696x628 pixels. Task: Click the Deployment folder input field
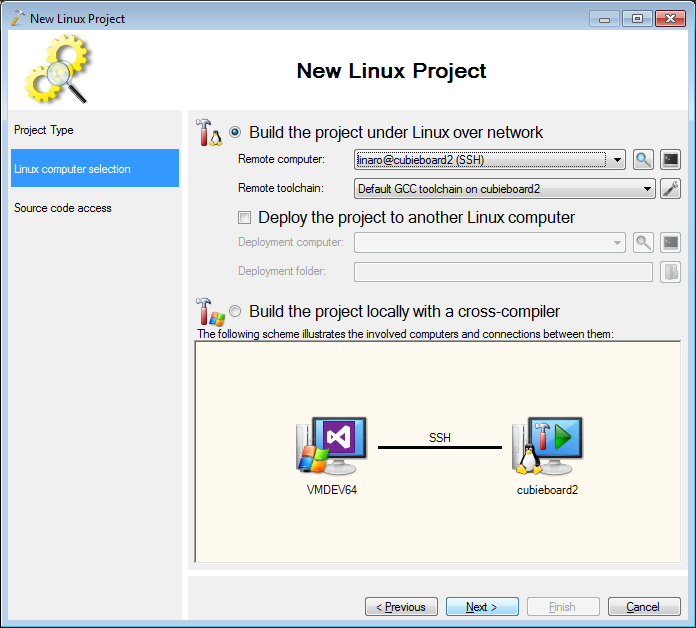(503, 272)
